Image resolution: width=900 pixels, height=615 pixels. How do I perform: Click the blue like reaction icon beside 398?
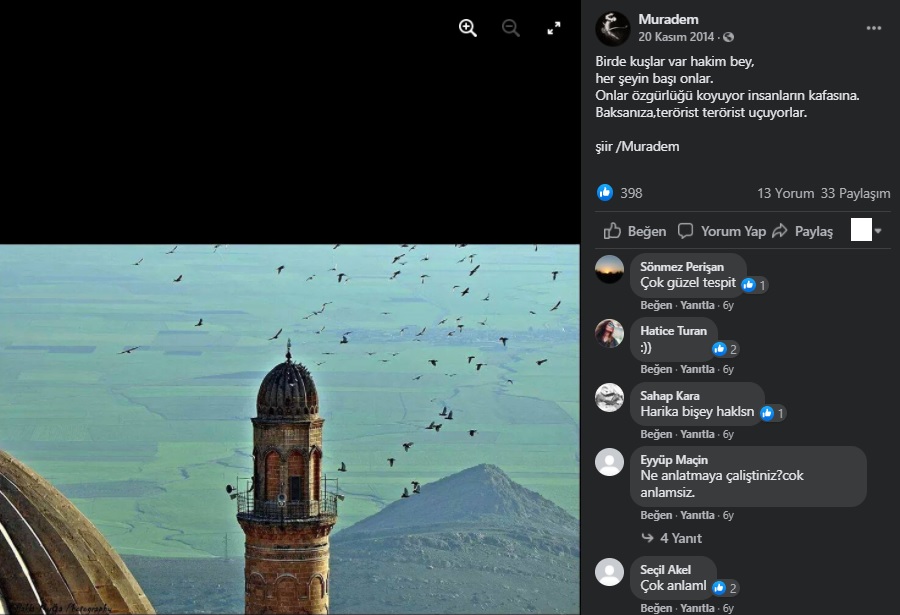tap(605, 193)
